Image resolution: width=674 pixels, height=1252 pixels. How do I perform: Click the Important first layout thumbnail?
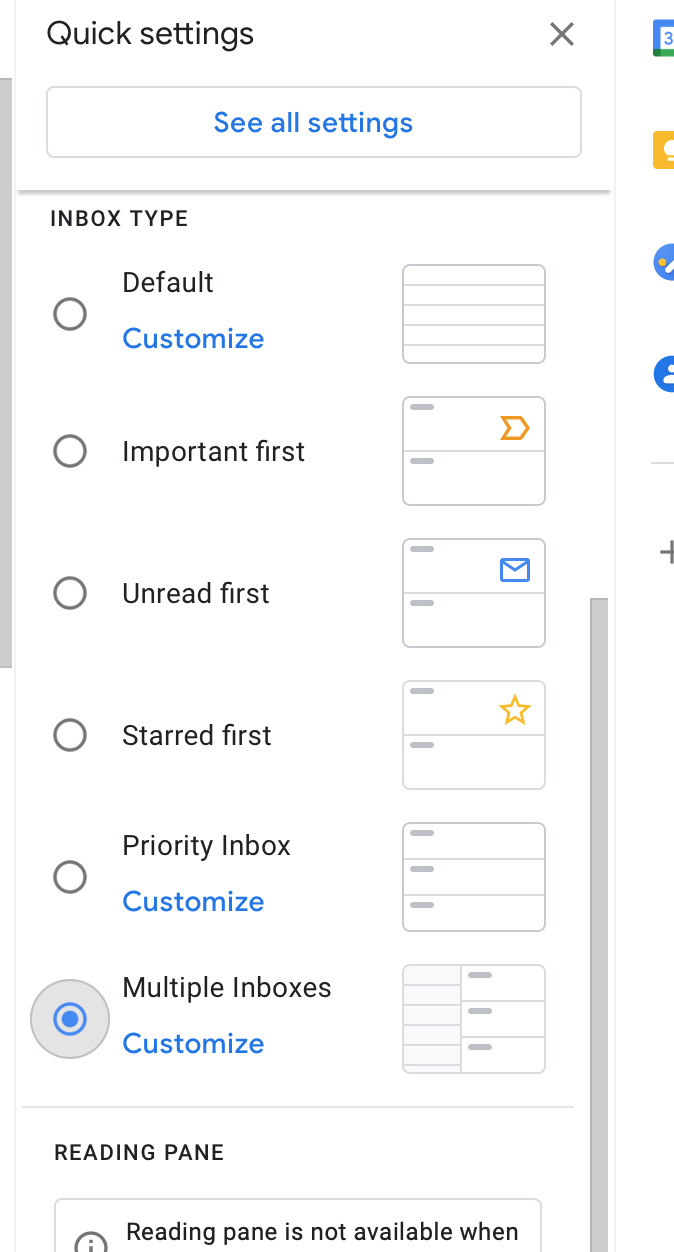[474, 452]
